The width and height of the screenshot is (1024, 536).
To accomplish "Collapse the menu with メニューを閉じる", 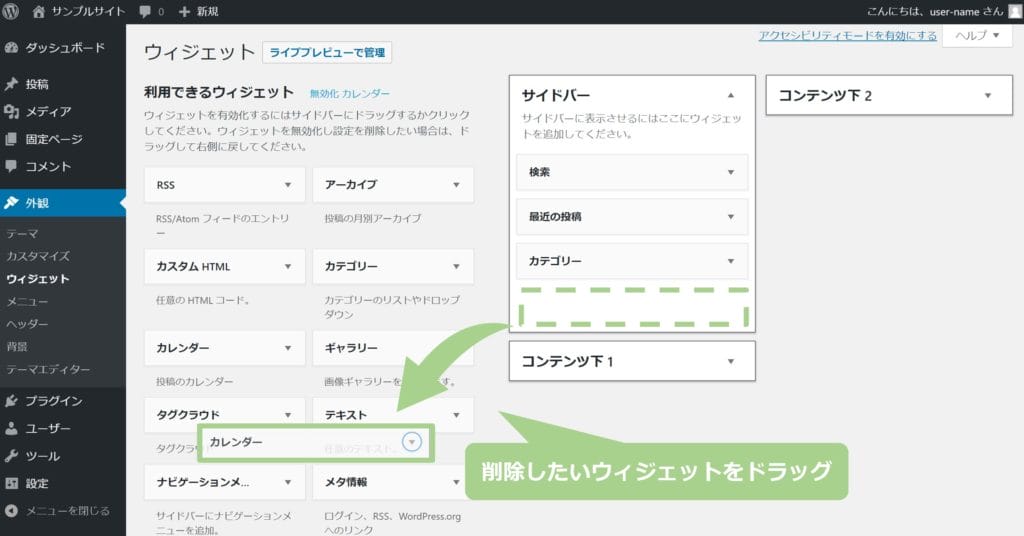I will pos(66,510).
